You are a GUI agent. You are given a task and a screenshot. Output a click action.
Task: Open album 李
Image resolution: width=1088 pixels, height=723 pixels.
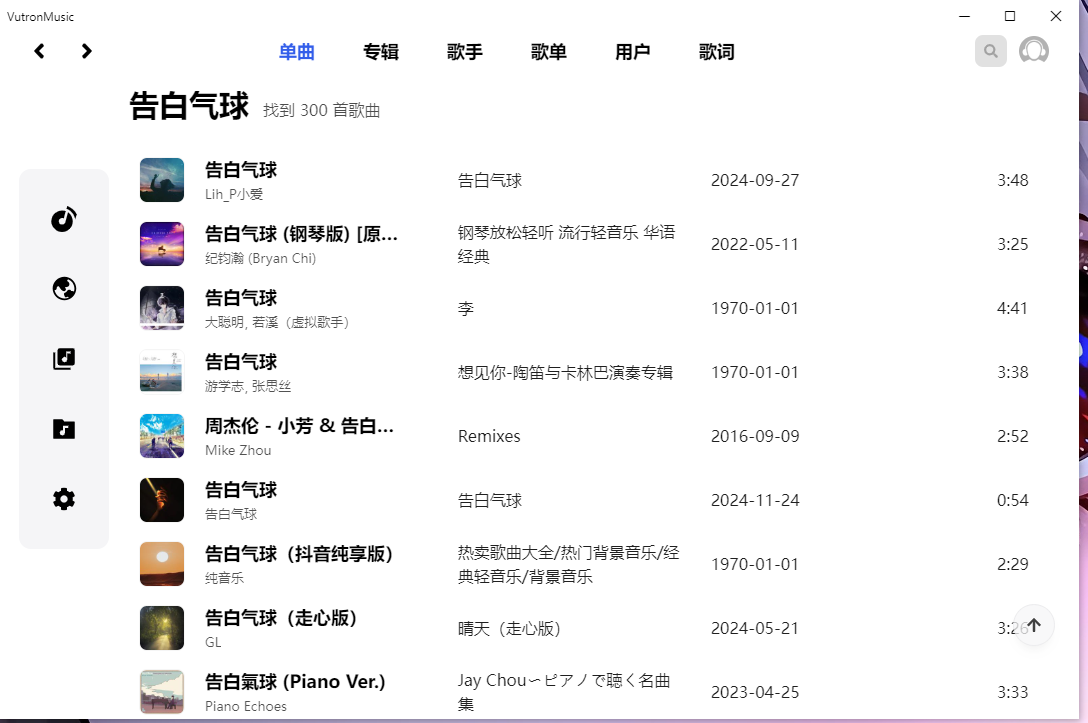pyautogui.click(x=466, y=308)
